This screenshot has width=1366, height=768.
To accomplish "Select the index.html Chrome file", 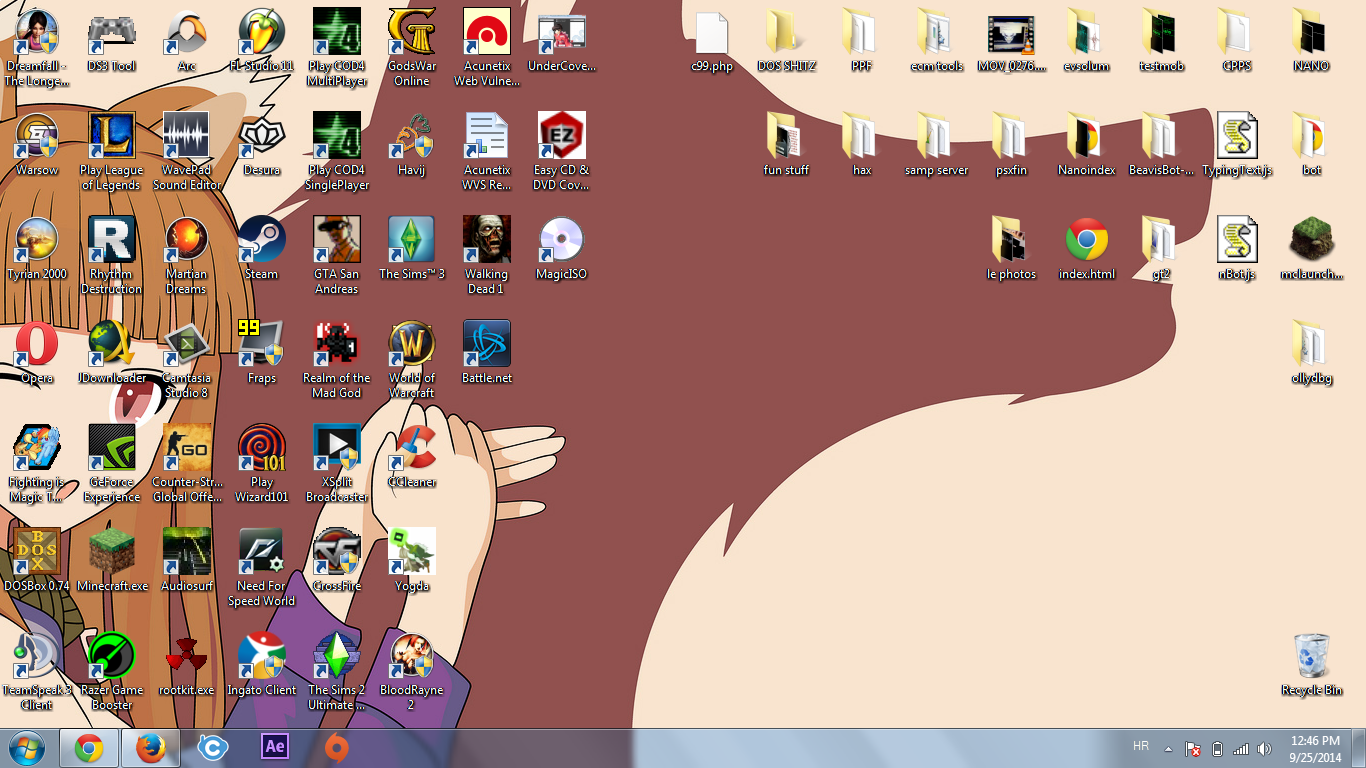I will point(1087,249).
